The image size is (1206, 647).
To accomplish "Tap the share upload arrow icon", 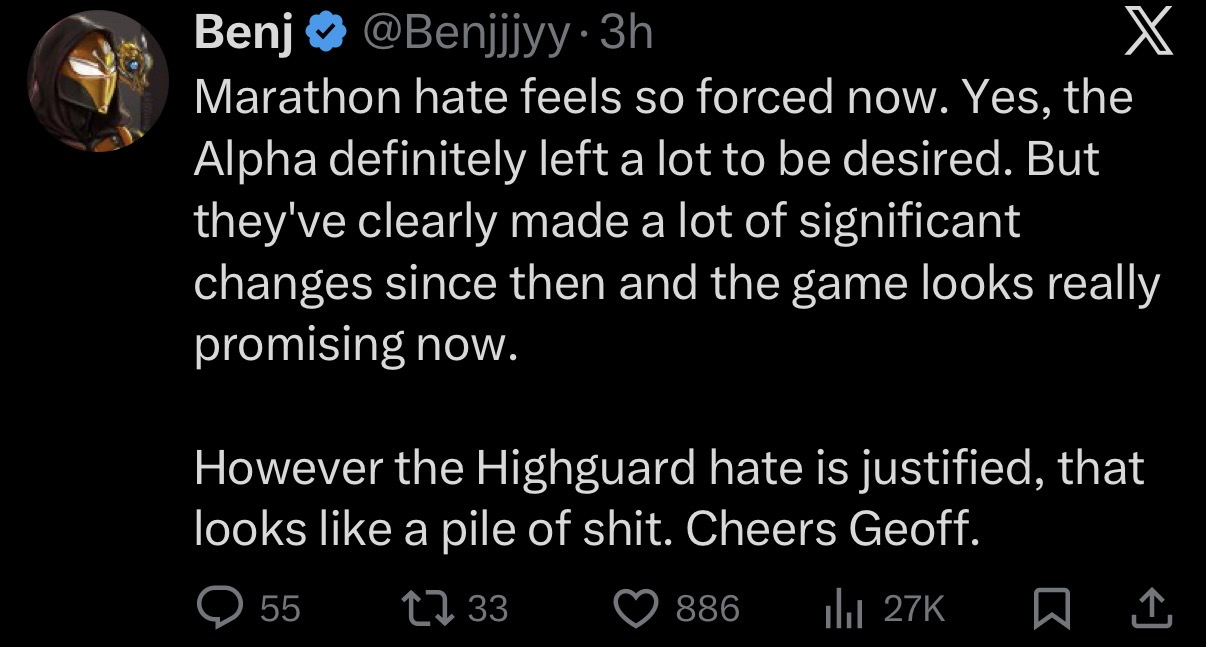I will pyautogui.click(x=1149, y=607).
